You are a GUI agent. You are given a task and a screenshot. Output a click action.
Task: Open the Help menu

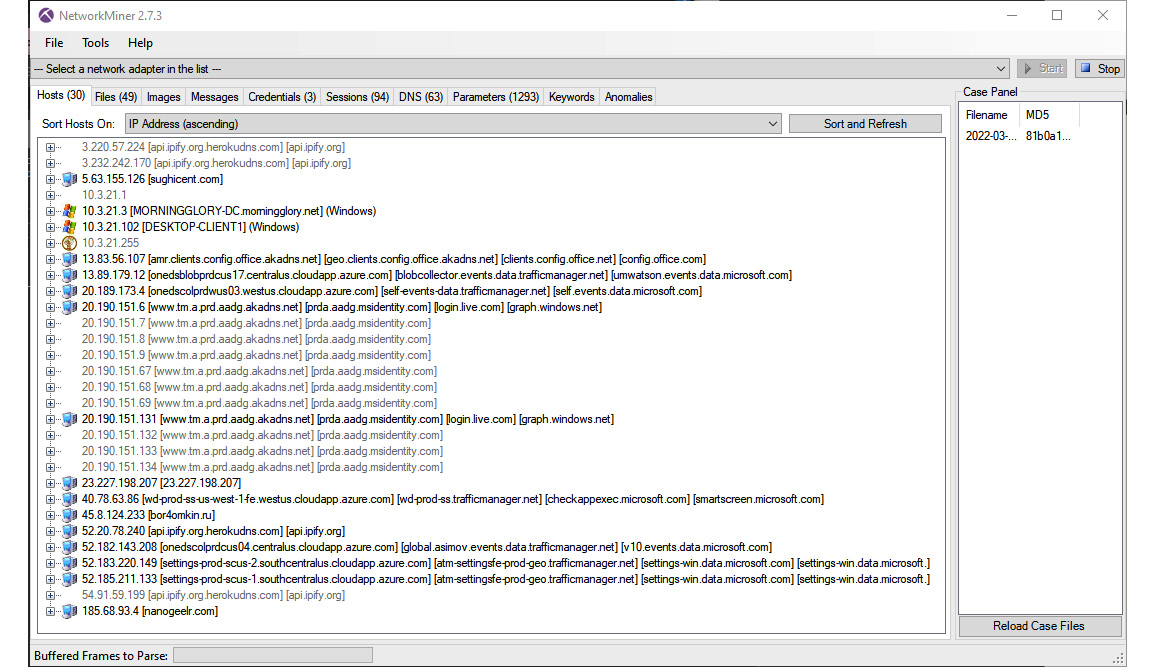click(140, 43)
